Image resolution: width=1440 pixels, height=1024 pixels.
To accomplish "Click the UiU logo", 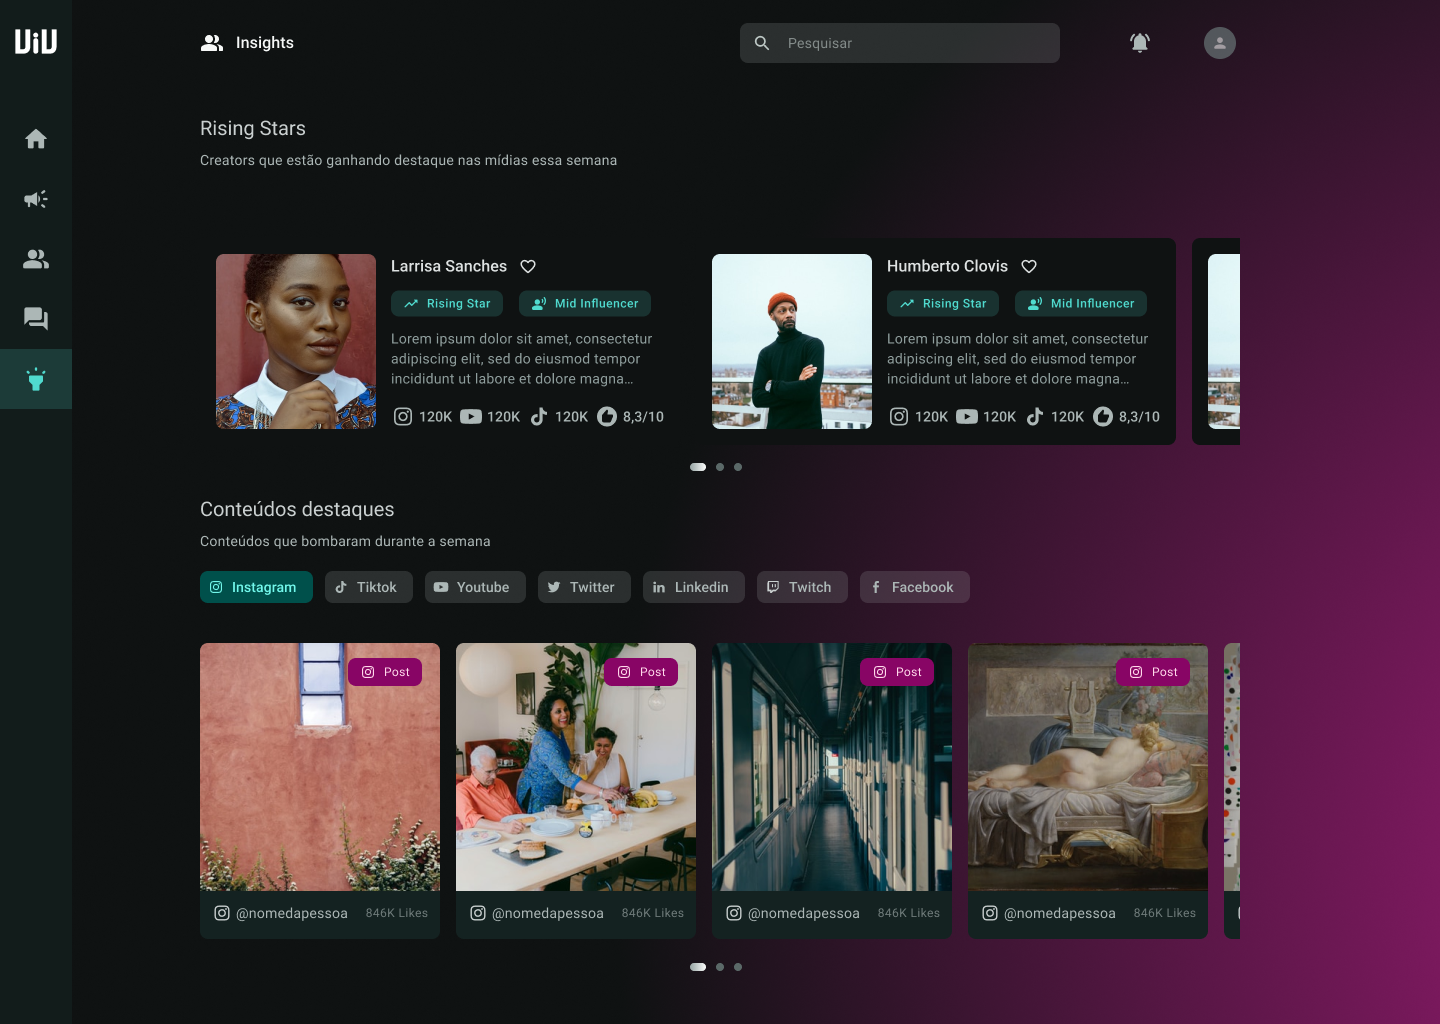I will point(36,41).
